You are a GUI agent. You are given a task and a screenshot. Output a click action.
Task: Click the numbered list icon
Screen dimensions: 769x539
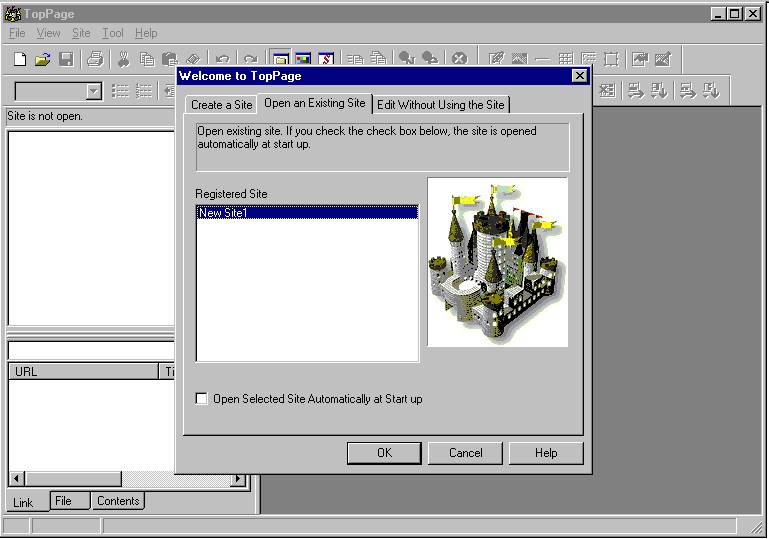point(144,91)
